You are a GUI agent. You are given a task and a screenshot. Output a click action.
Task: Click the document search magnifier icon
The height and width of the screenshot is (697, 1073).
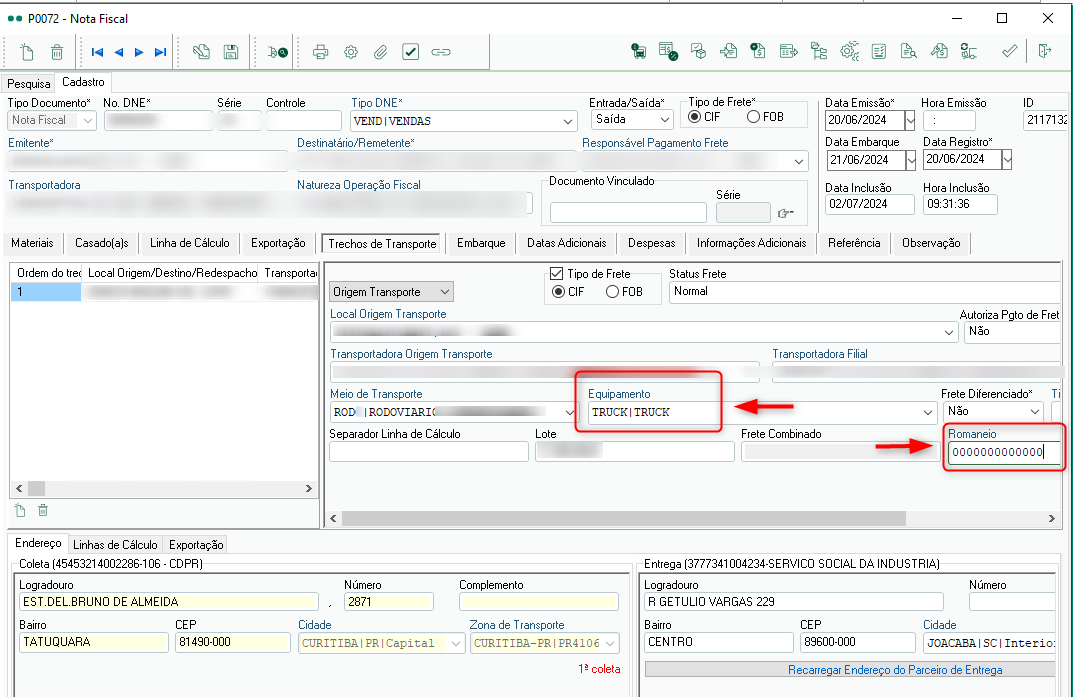click(x=908, y=51)
